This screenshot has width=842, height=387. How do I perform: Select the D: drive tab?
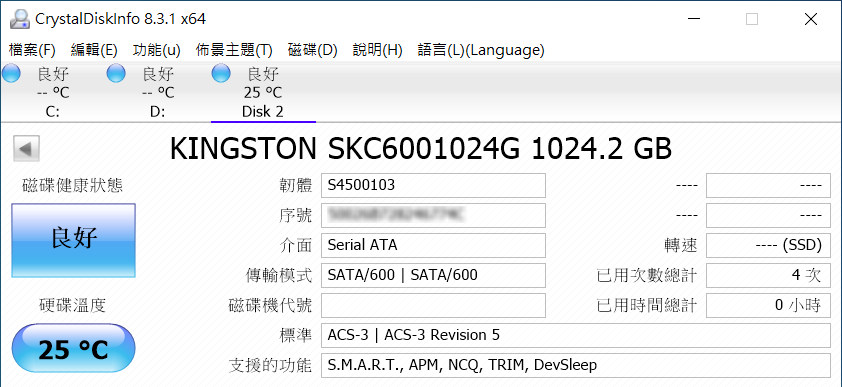tap(158, 92)
